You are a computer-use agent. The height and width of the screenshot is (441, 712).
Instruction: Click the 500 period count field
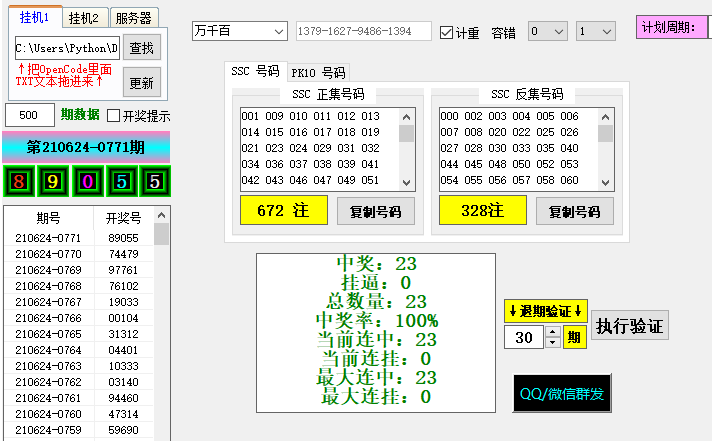(x=30, y=115)
